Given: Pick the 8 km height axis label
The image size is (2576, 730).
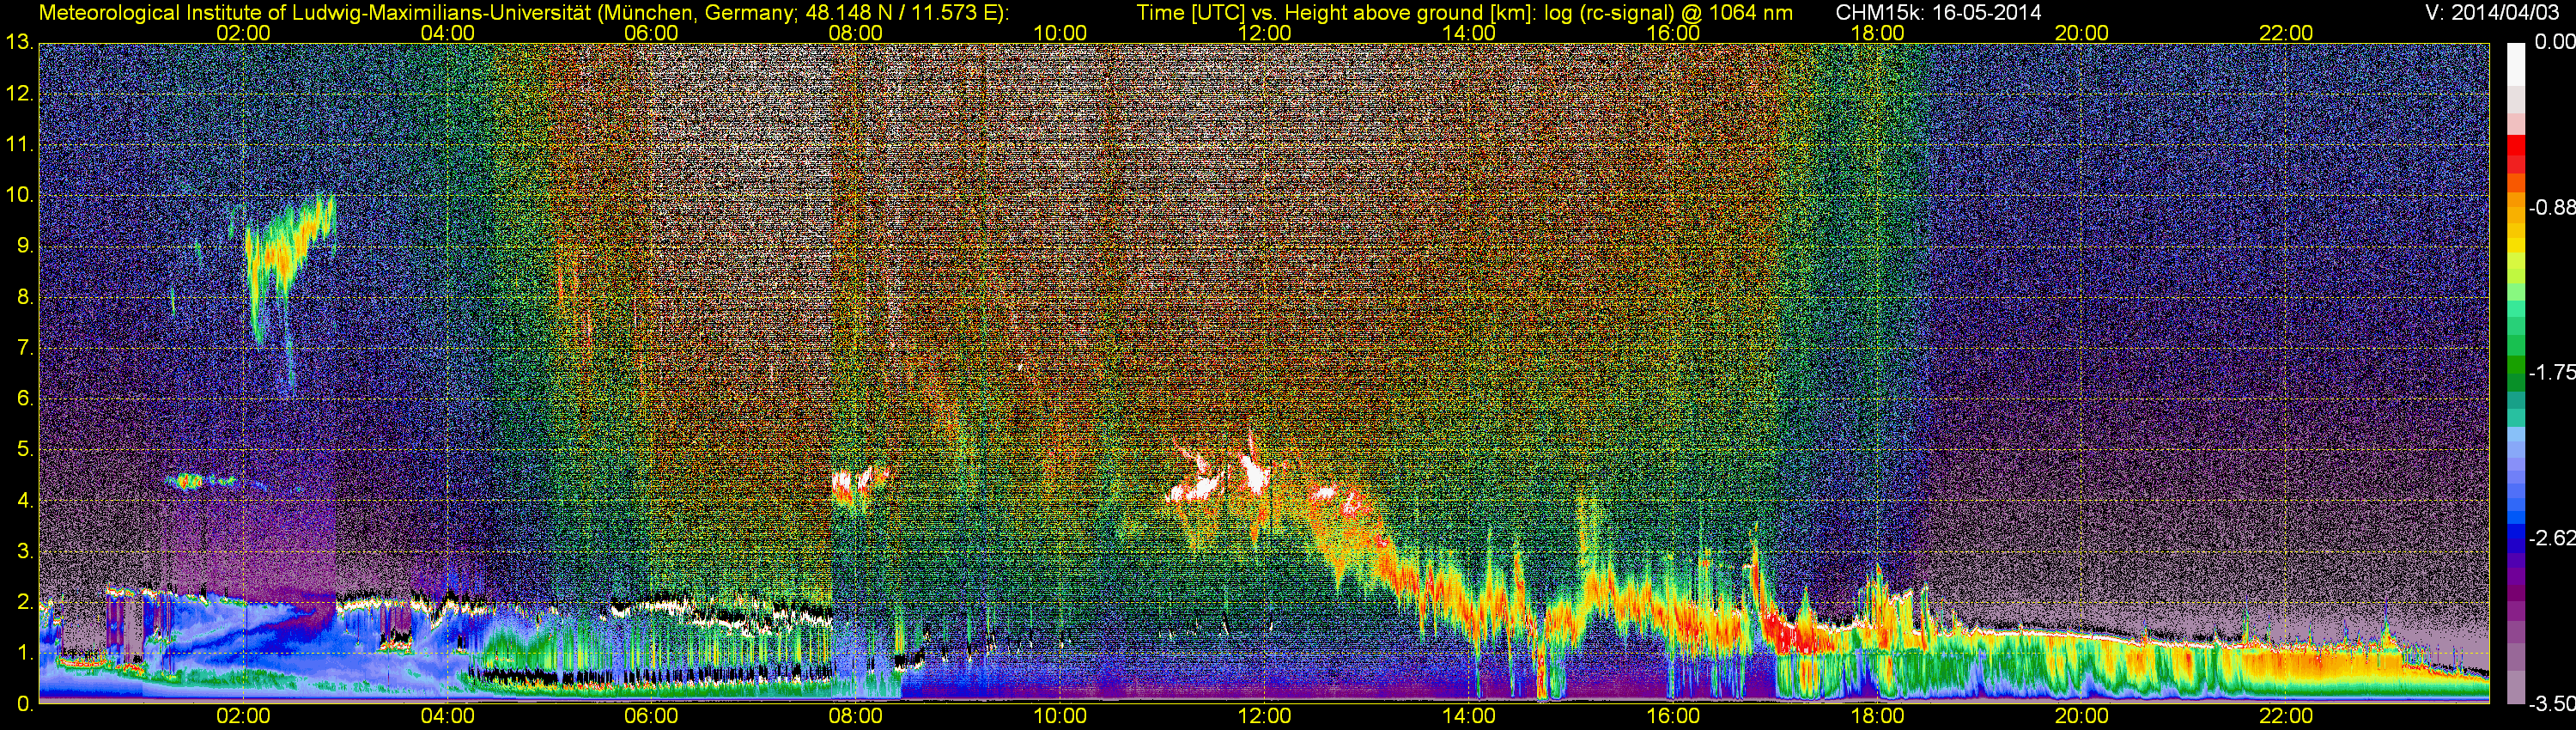Looking at the screenshot, I should pos(25,297).
